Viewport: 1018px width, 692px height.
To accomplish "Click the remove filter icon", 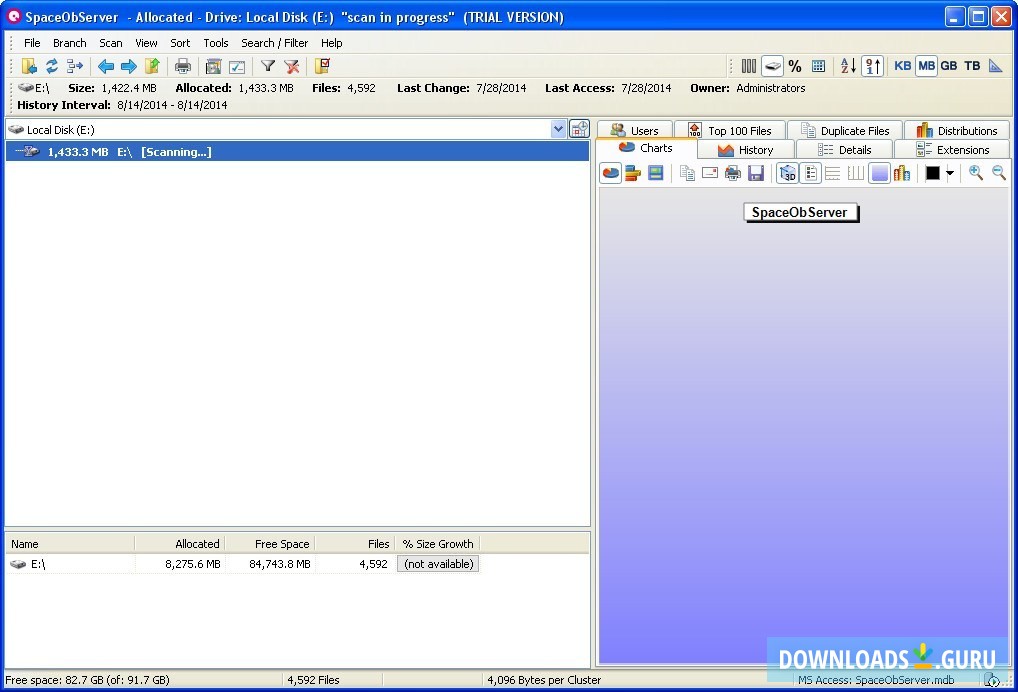I will 291,66.
